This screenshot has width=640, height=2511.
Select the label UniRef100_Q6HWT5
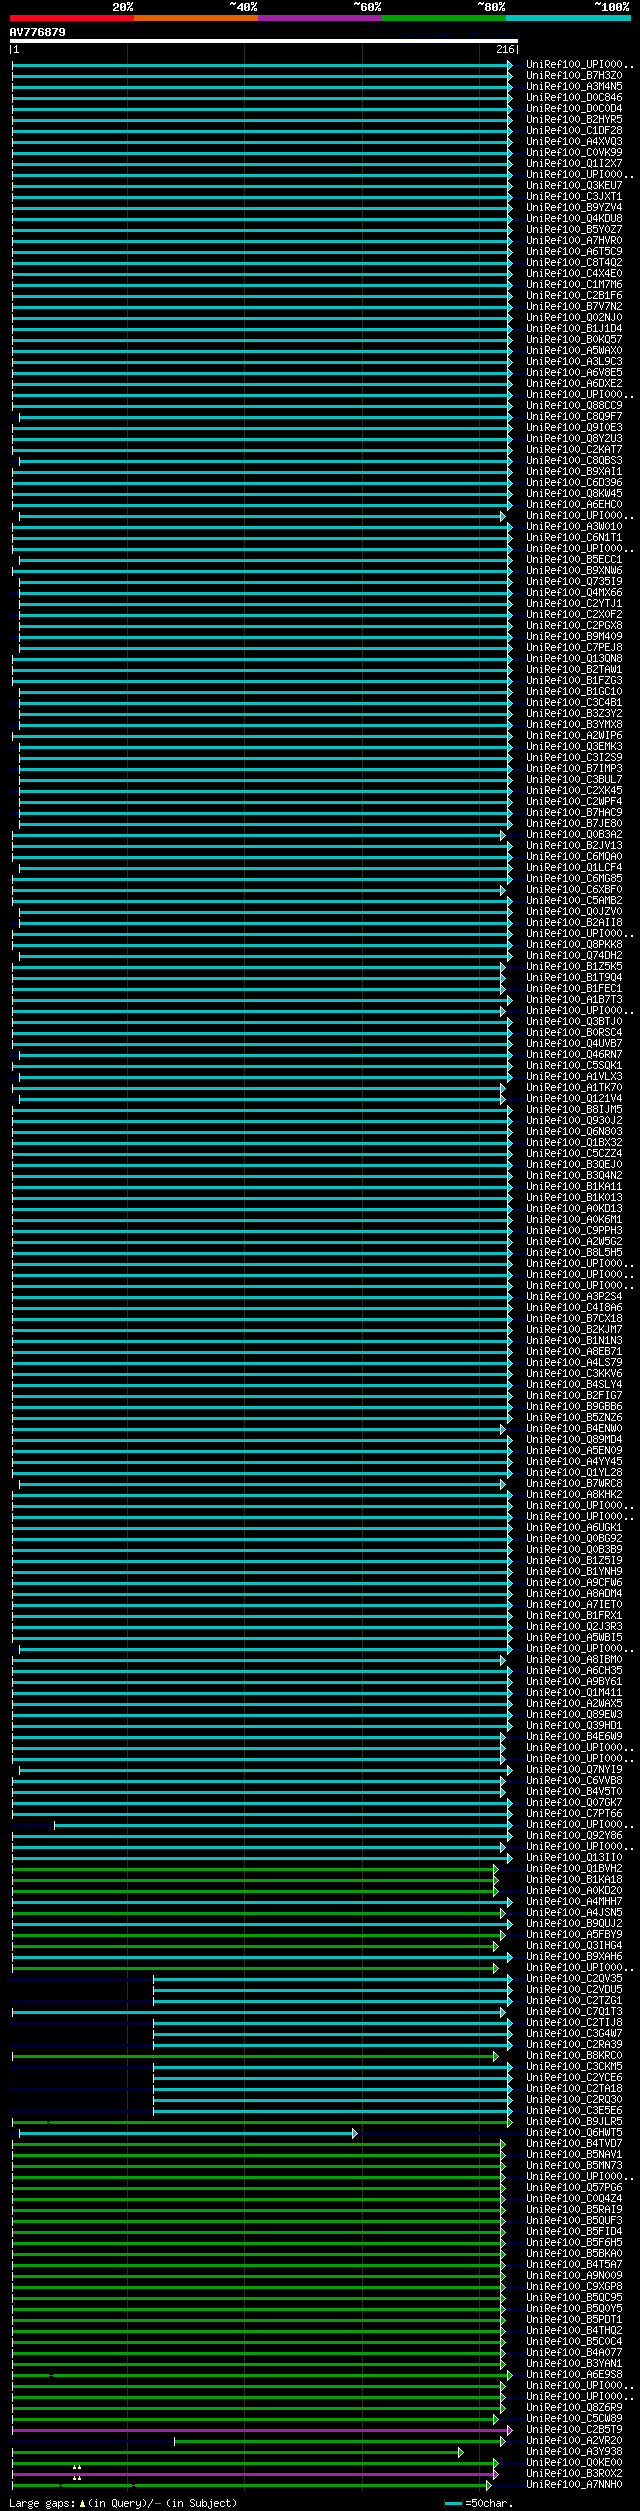(574, 2132)
